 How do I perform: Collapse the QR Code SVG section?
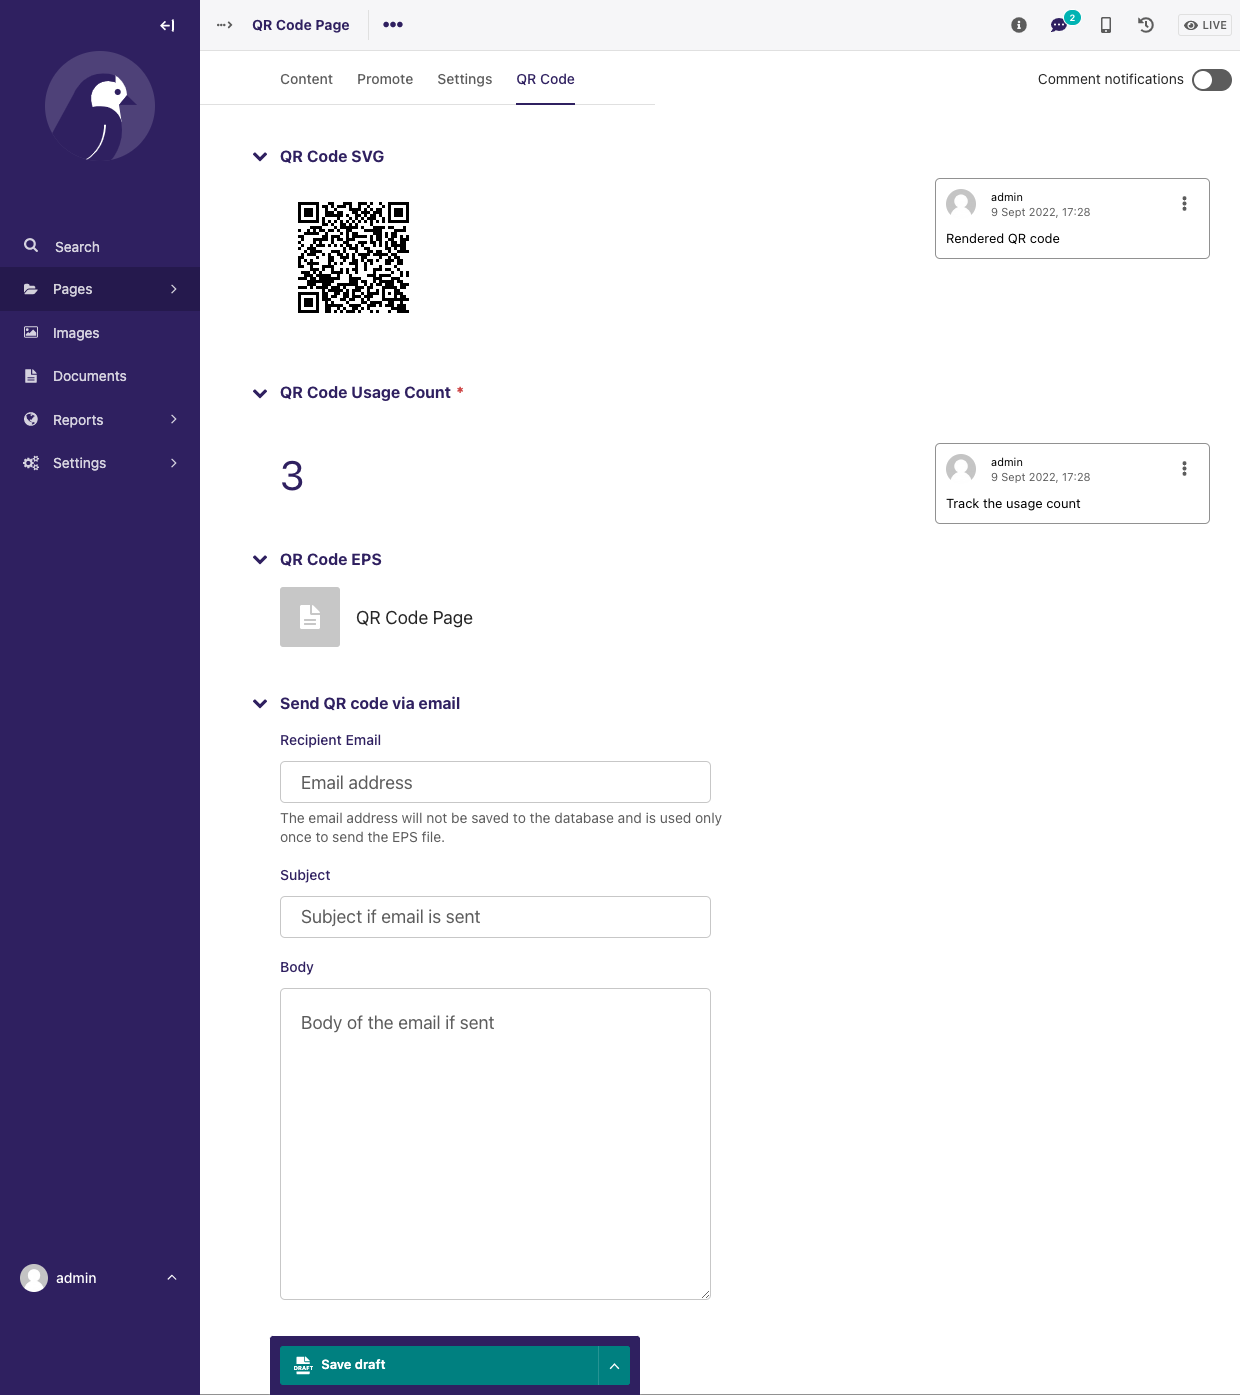pyautogui.click(x=260, y=157)
